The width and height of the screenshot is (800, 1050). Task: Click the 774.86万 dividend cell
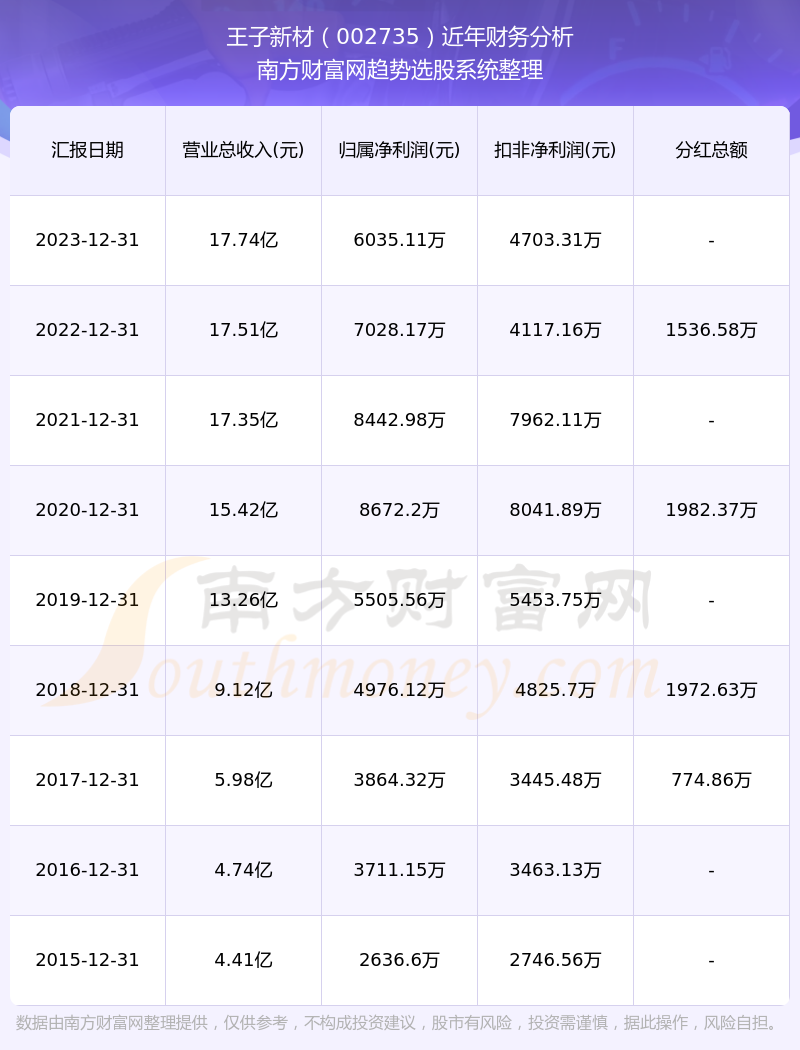pyautogui.click(x=712, y=780)
